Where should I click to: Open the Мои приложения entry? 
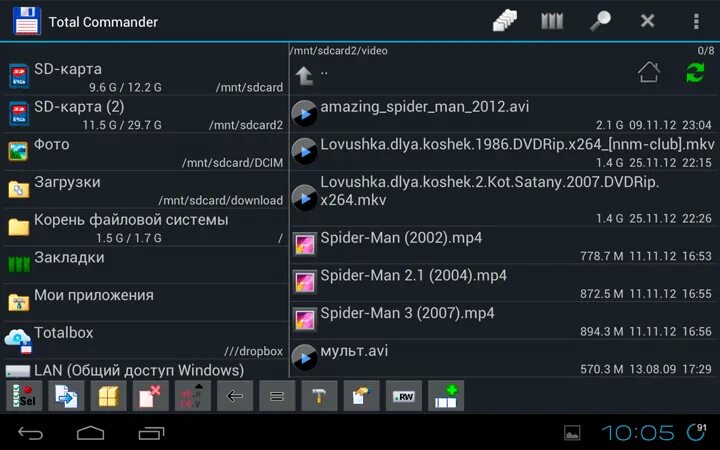click(x=145, y=303)
